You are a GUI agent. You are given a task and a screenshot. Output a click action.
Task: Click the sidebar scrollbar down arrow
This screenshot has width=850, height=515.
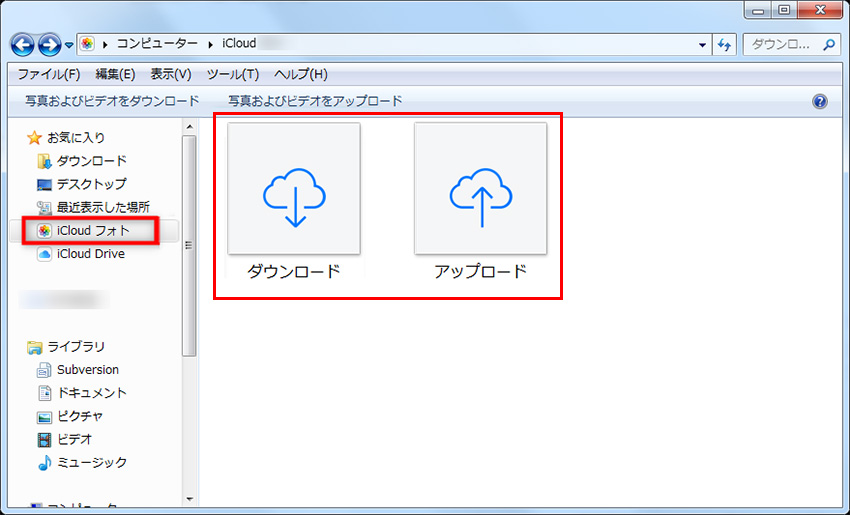pos(189,499)
